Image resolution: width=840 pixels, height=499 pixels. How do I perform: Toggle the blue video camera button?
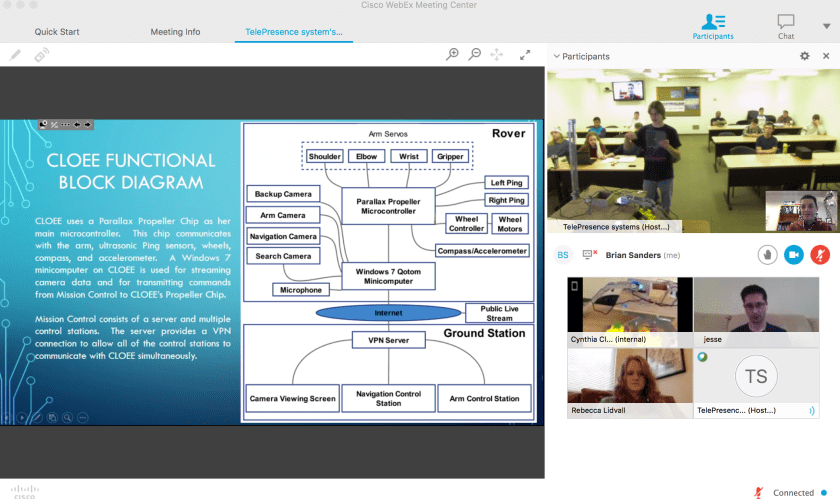point(794,255)
